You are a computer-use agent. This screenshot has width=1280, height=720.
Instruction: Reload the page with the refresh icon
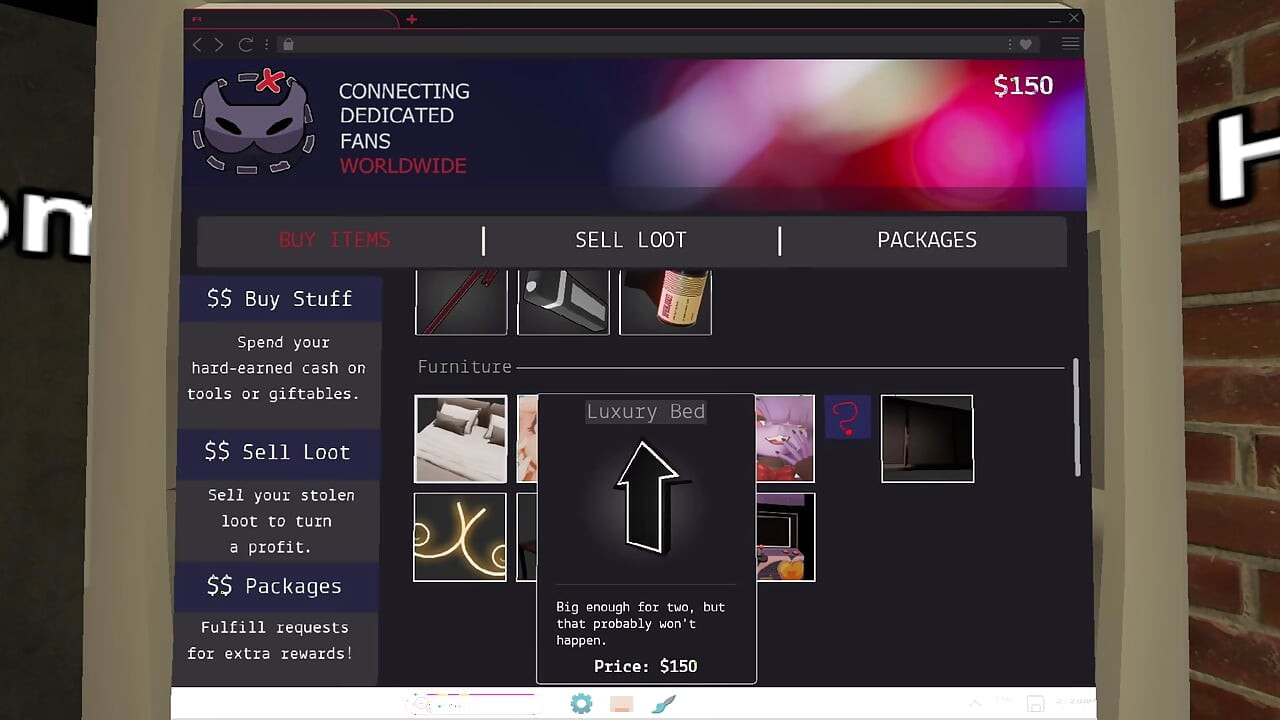245,44
